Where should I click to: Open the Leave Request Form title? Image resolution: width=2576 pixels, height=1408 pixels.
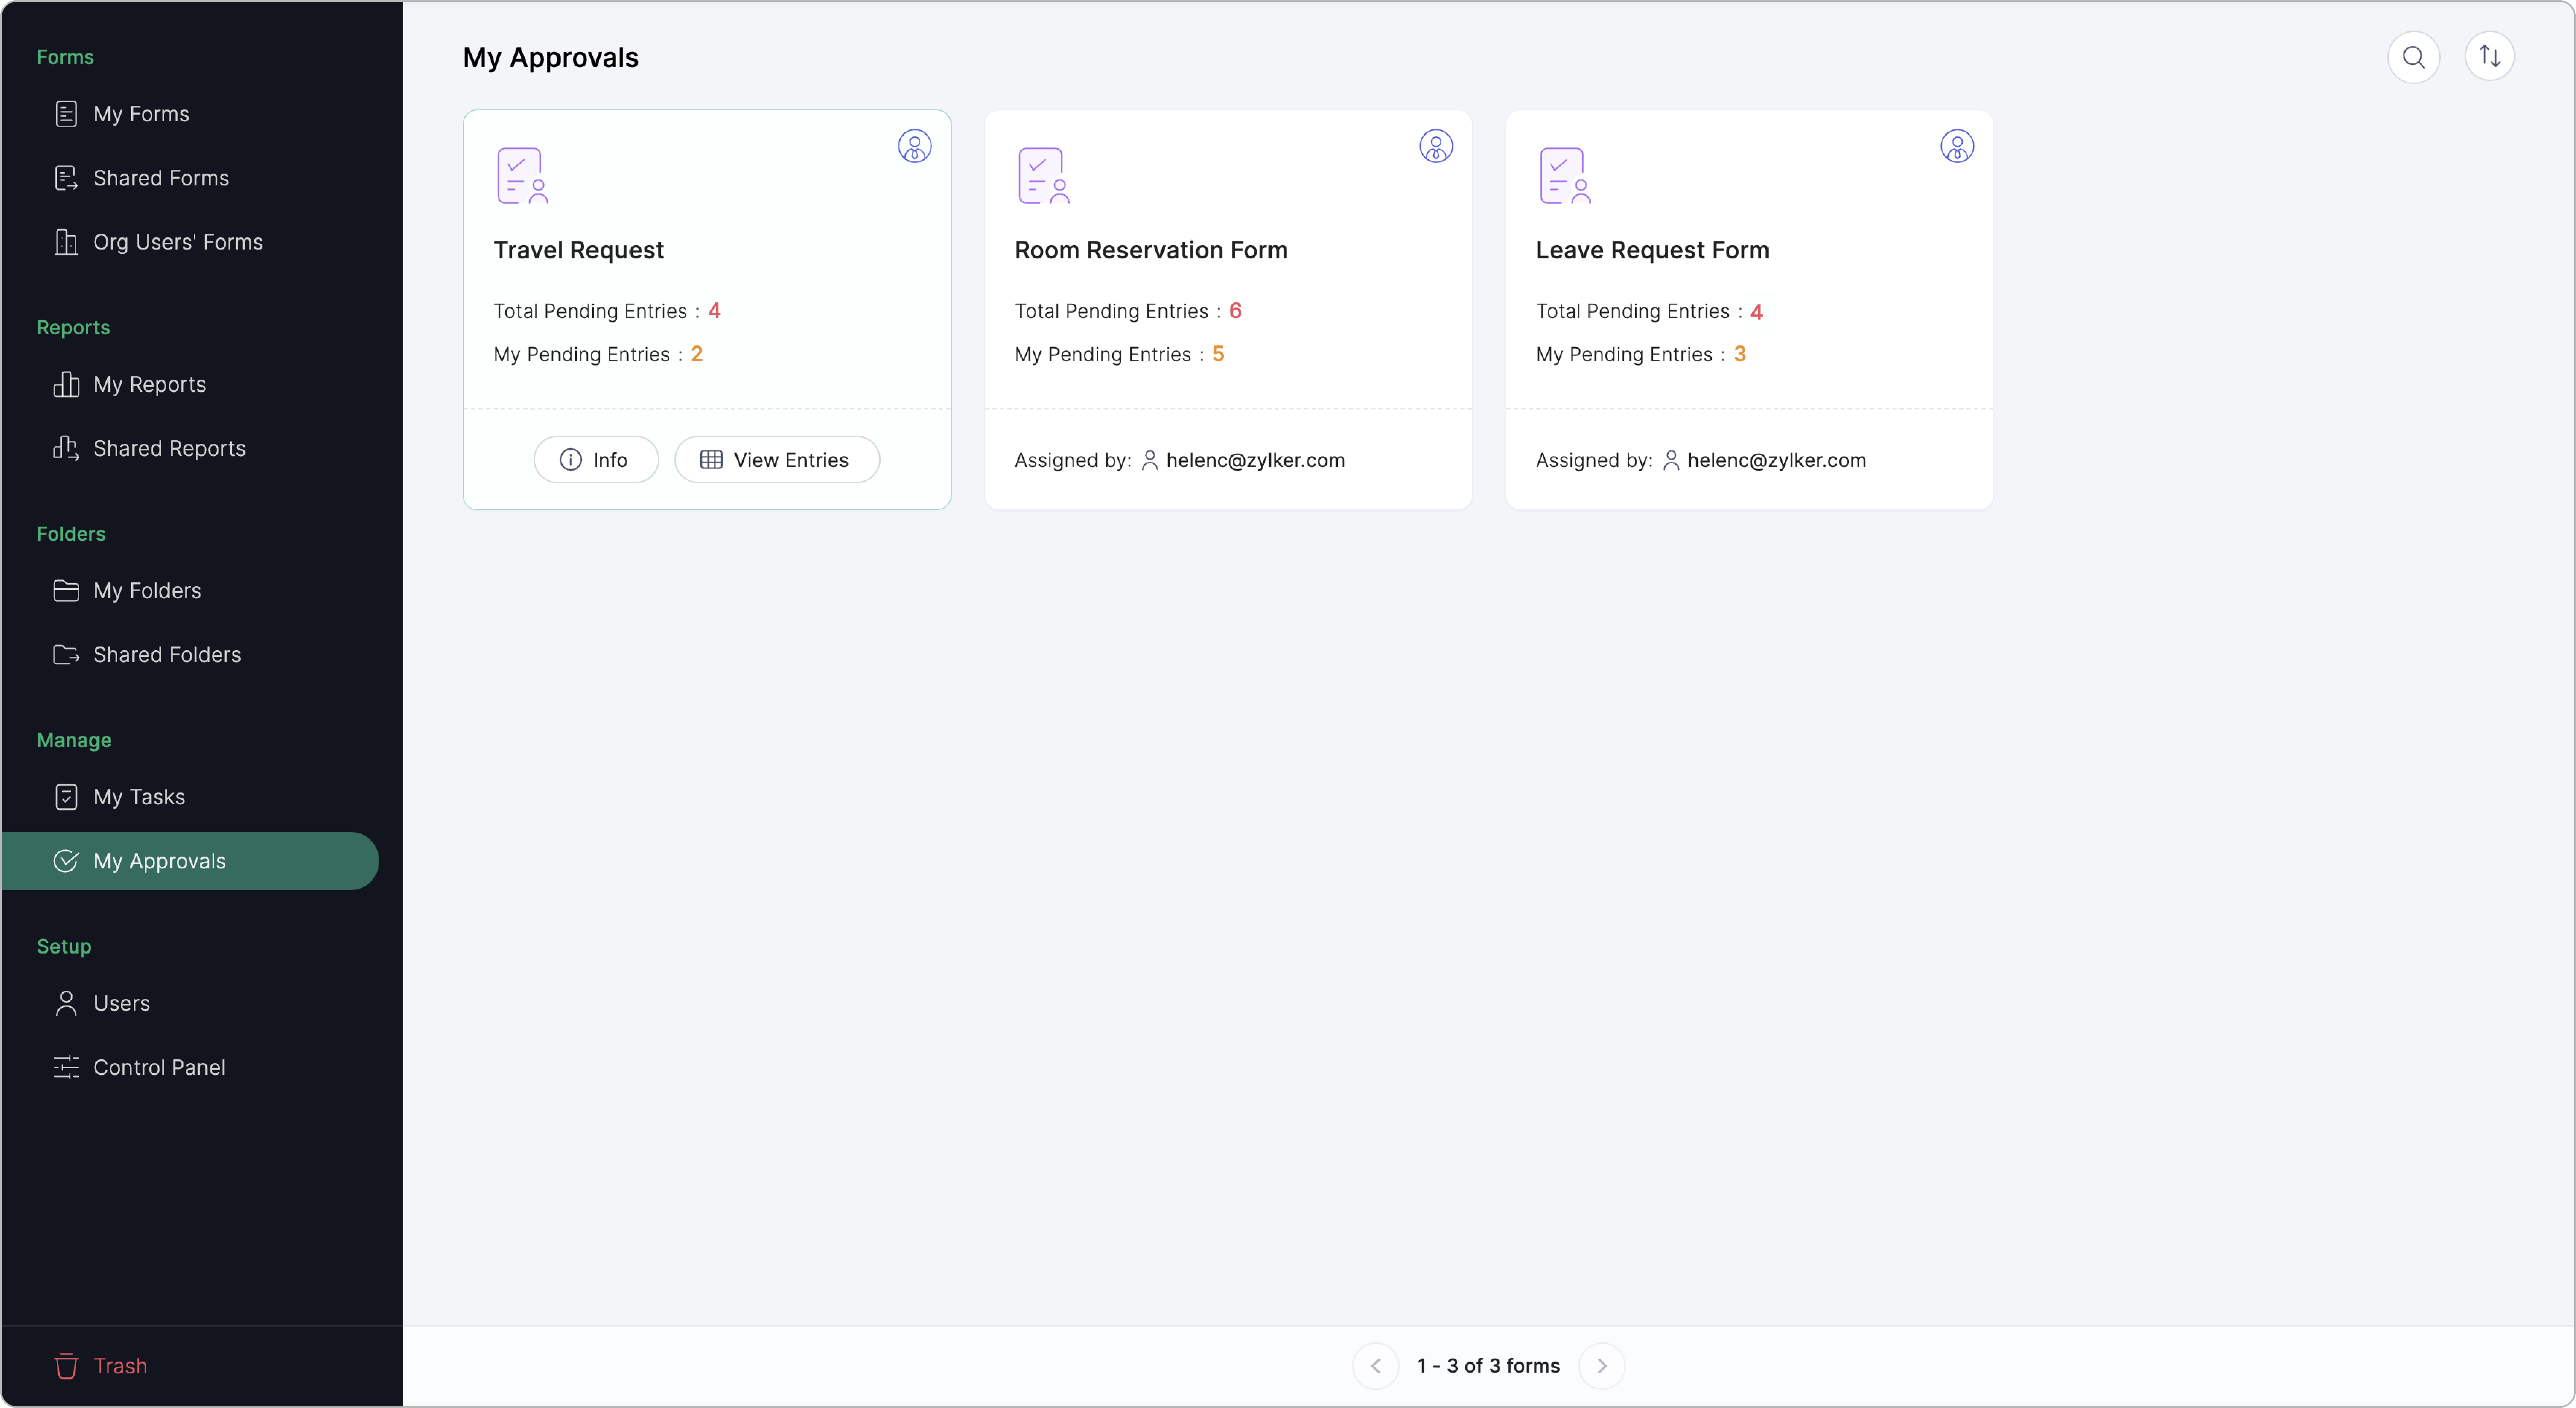pos(1652,250)
